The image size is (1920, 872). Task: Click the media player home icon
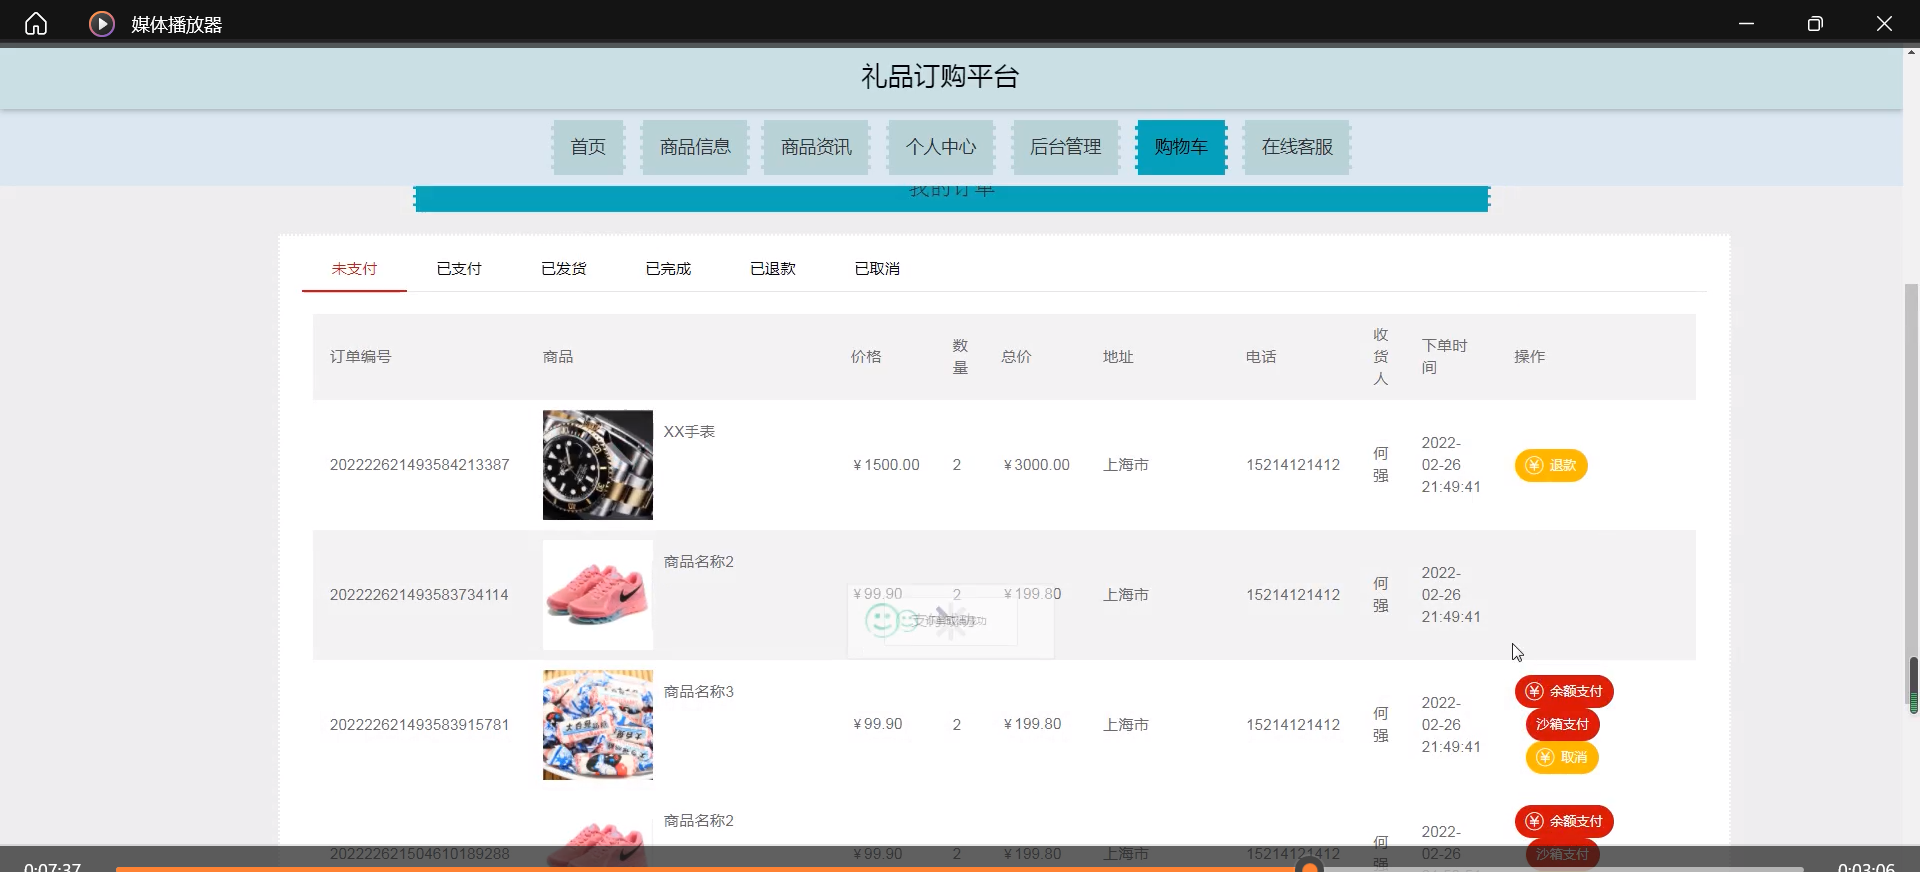click(x=36, y=23)
